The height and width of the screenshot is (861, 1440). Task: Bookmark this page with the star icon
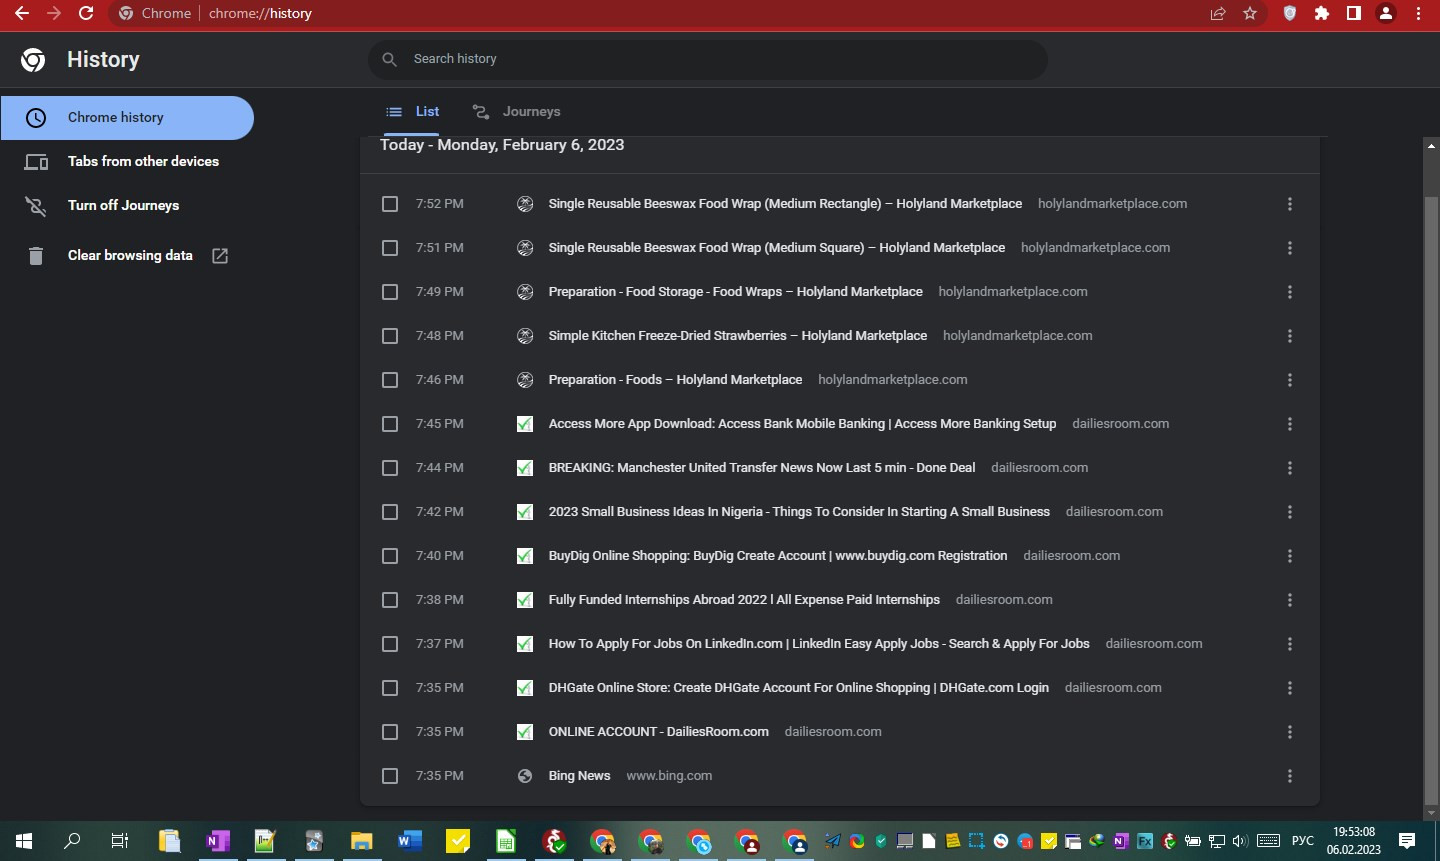pos(1250,13)
